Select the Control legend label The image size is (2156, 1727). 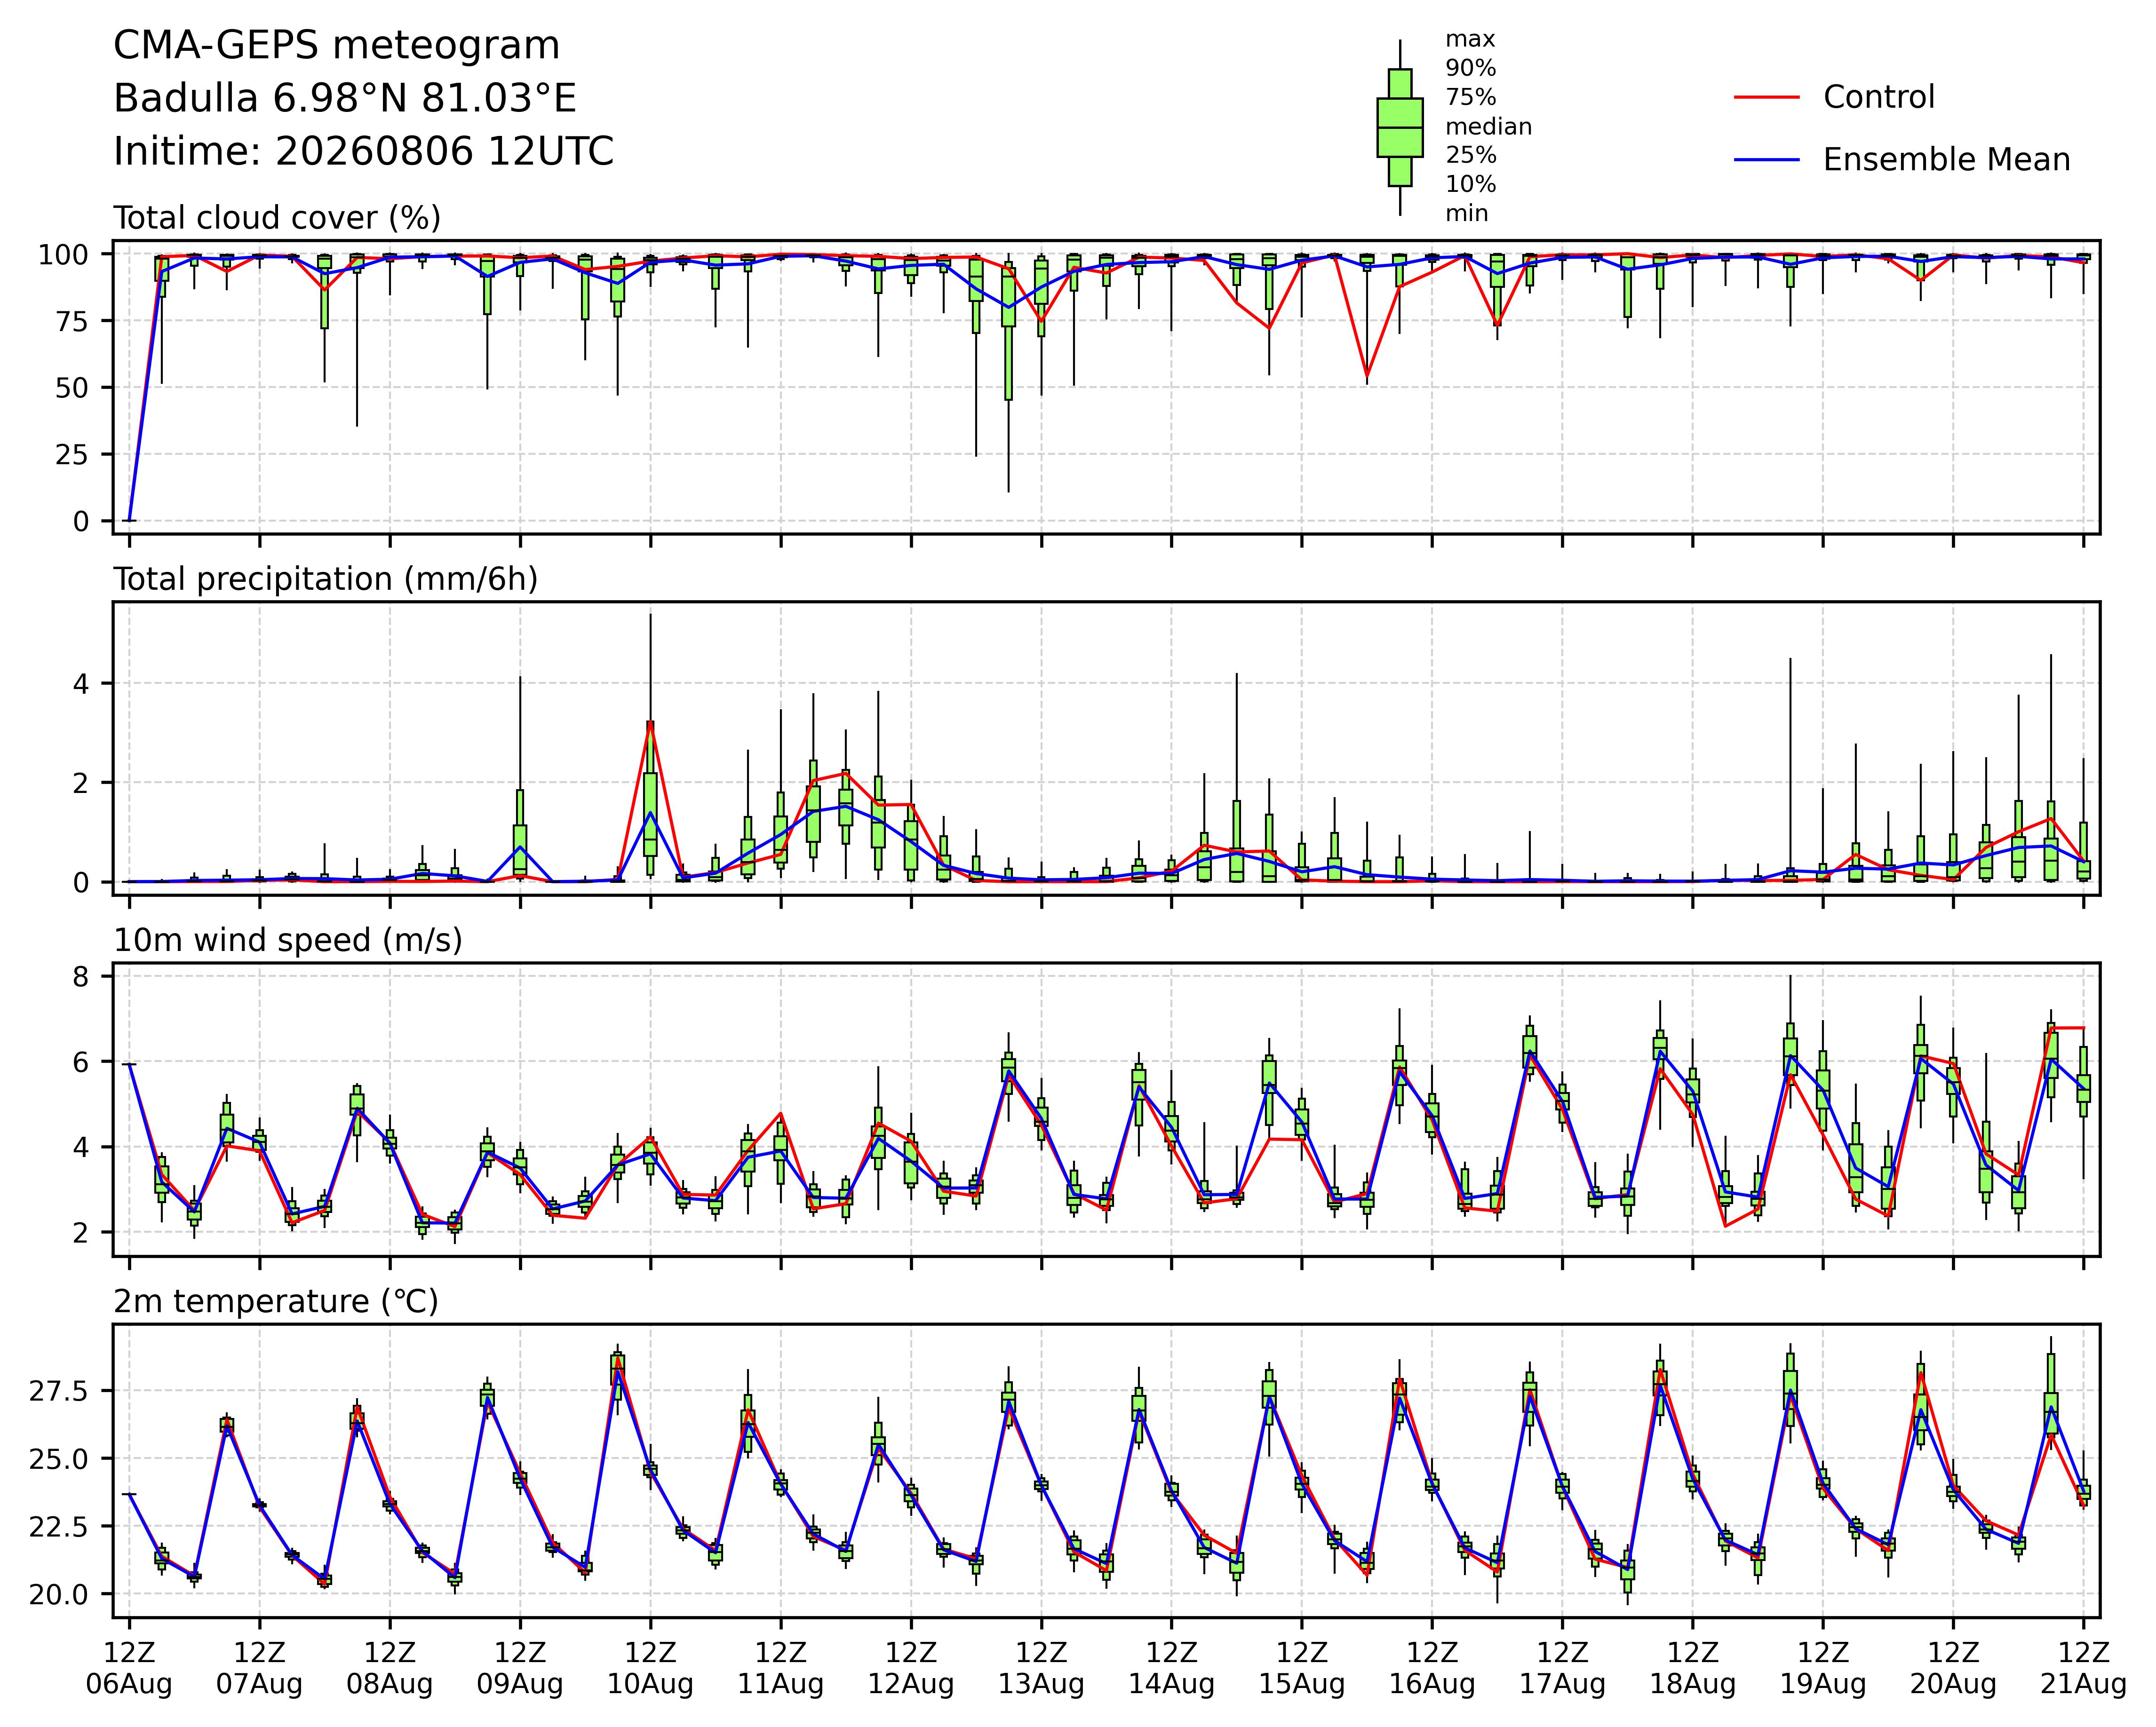tap(1879, 97)
